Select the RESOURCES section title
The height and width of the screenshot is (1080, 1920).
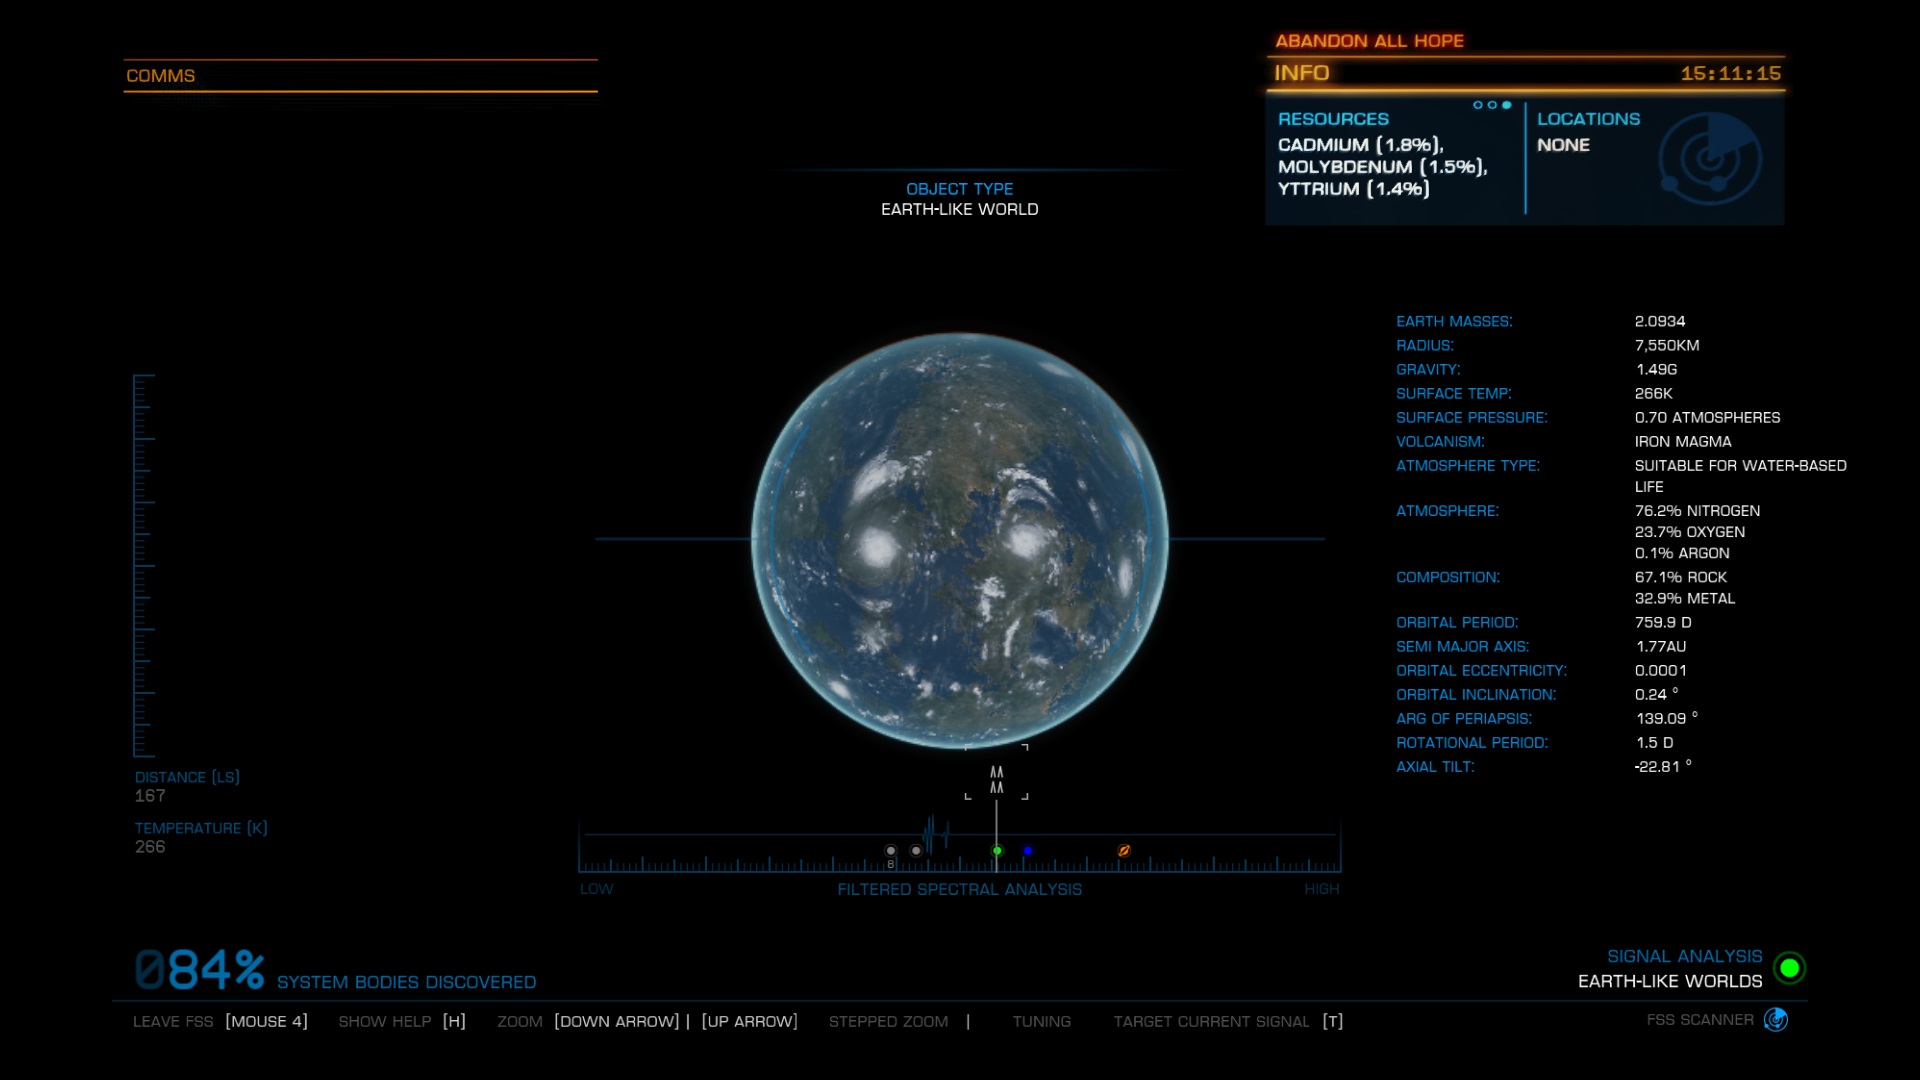point(1333,119)
